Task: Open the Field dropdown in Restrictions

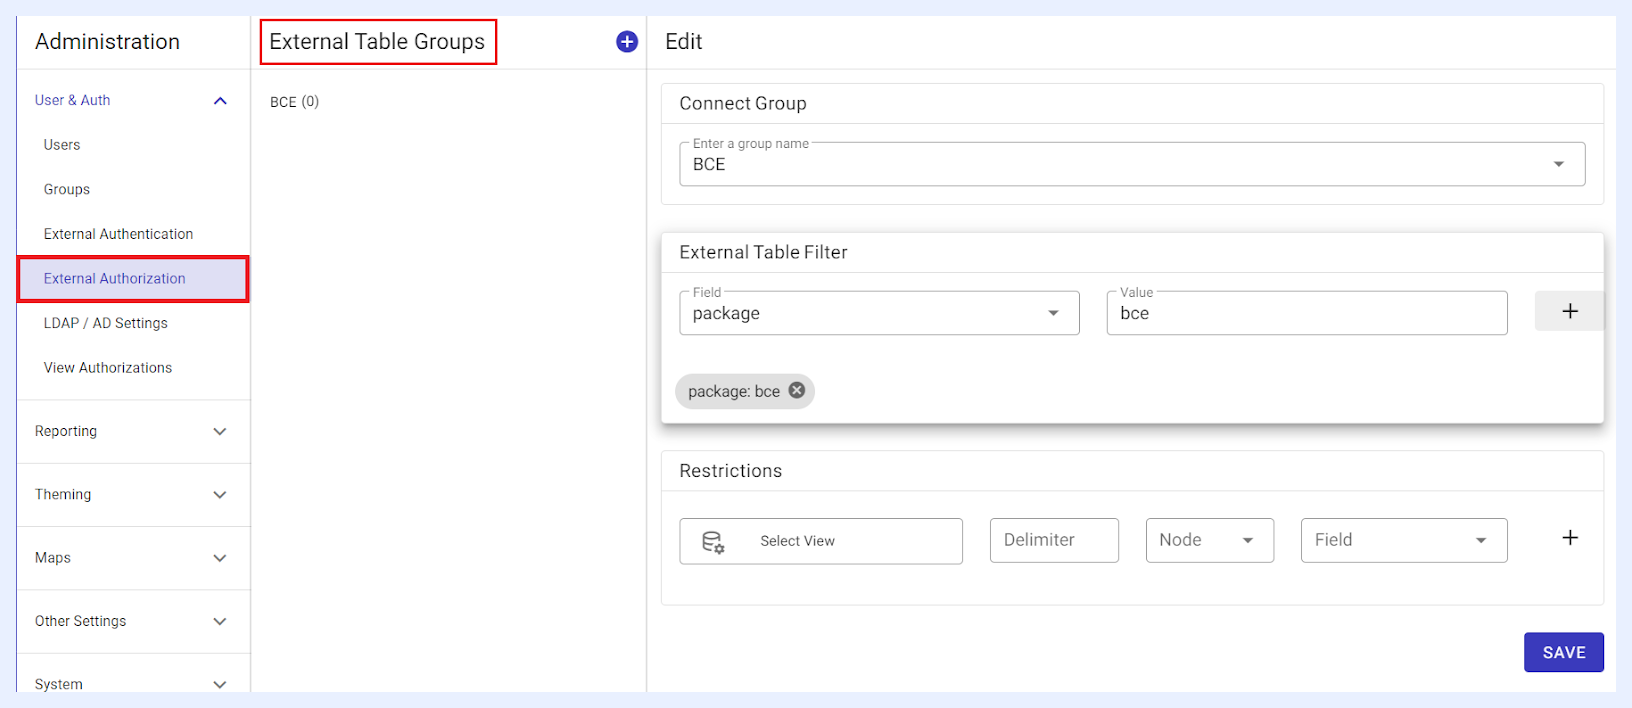Action: point(1404,540)
